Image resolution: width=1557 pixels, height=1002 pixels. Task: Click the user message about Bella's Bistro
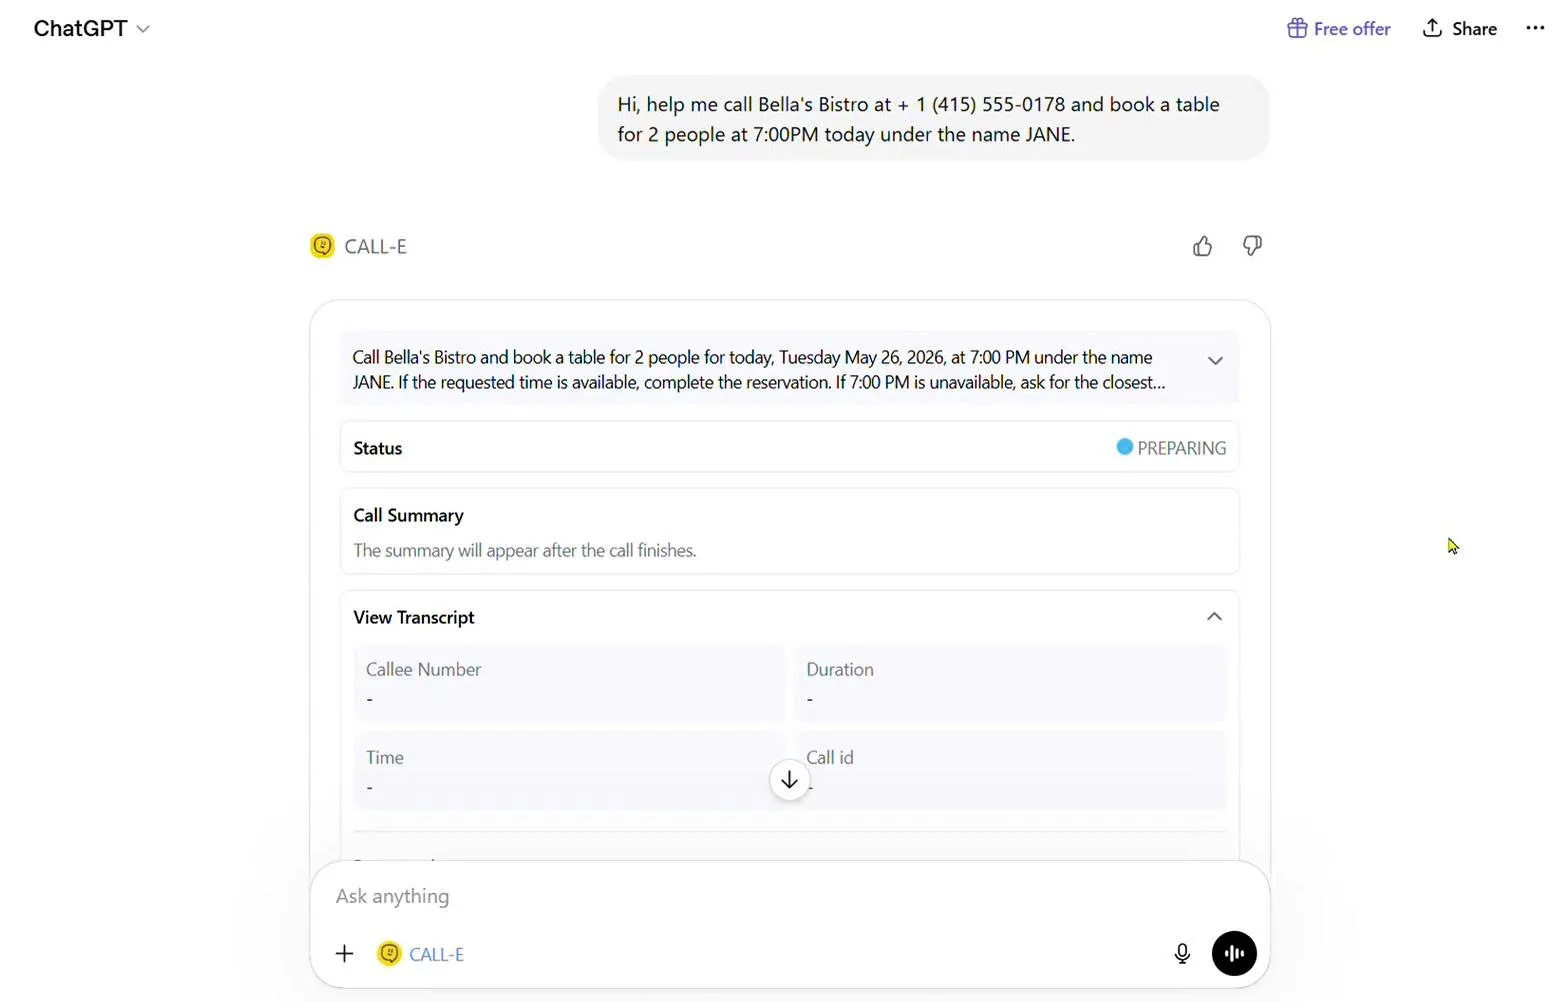[x=933, y=119]
